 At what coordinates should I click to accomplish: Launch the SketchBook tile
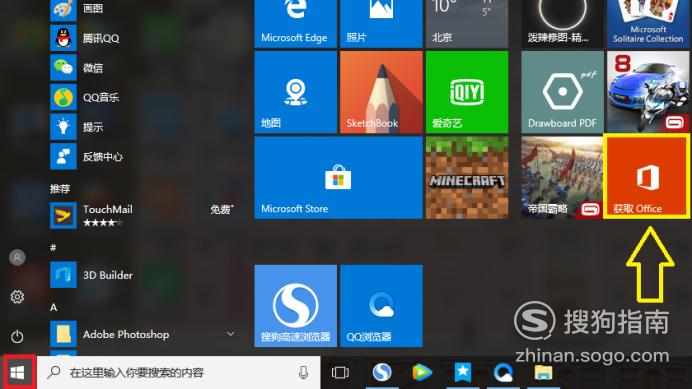tap(381, 92)
